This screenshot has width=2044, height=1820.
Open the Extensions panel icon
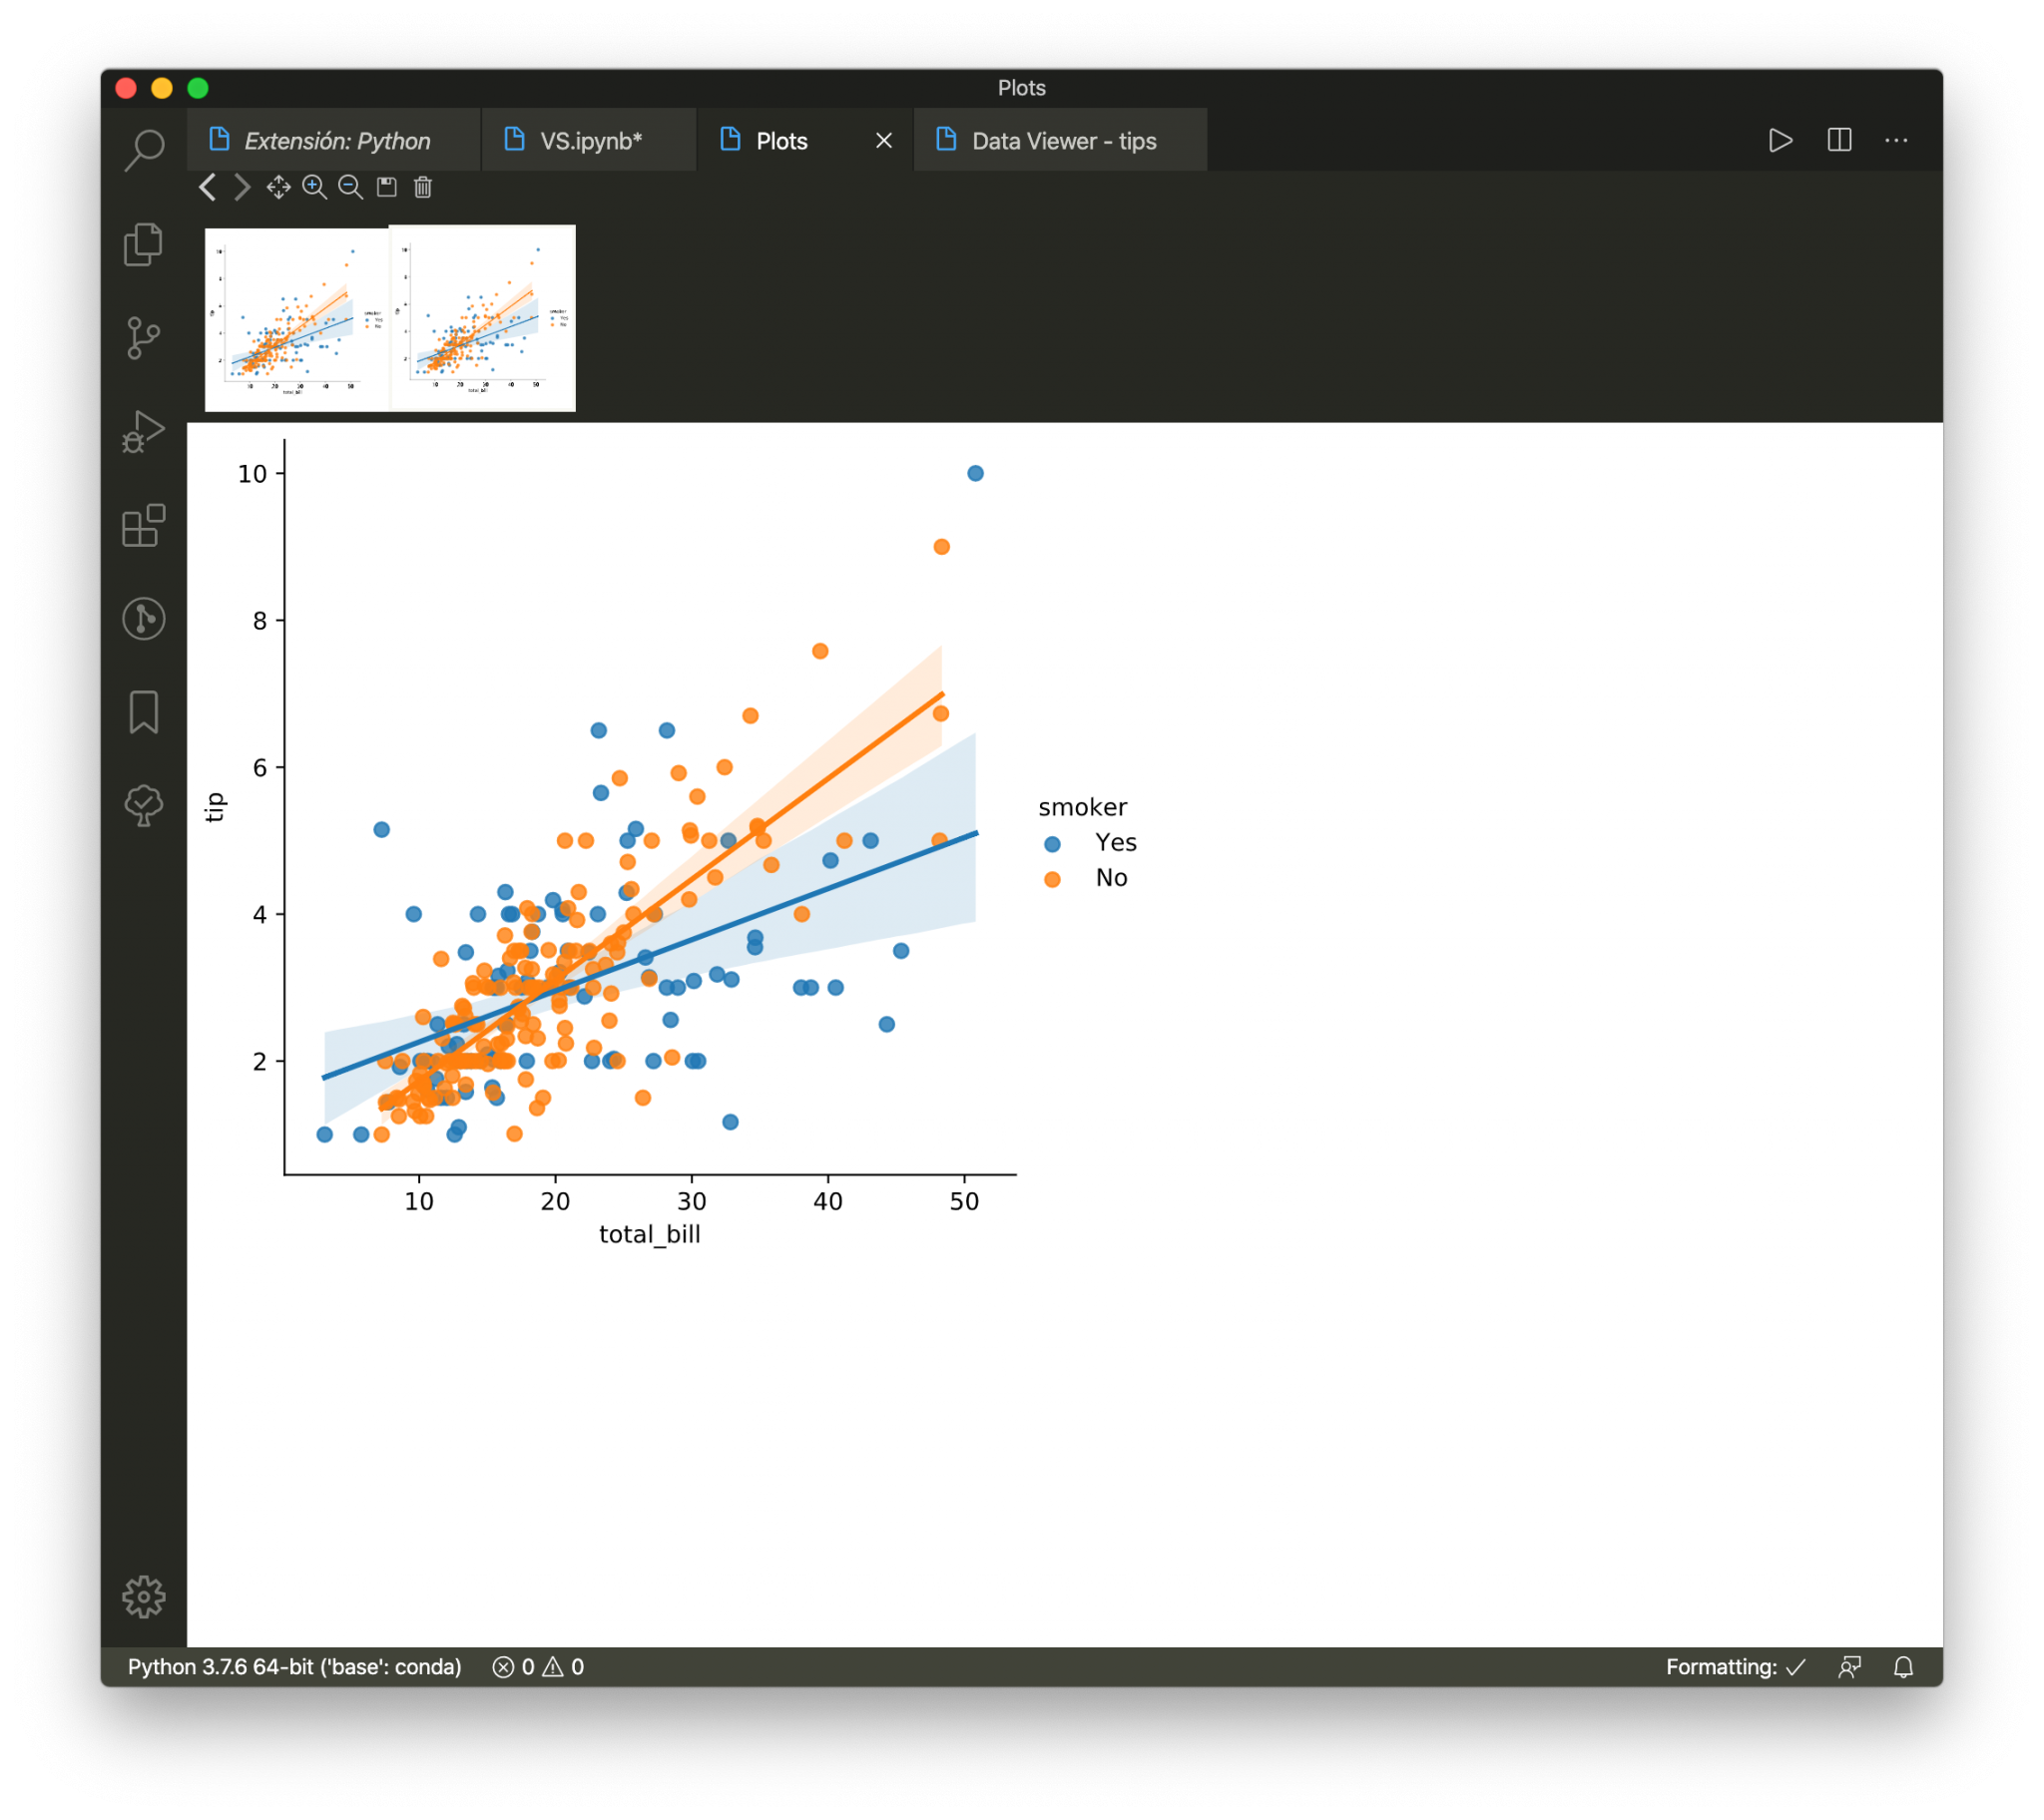[143, 526]
